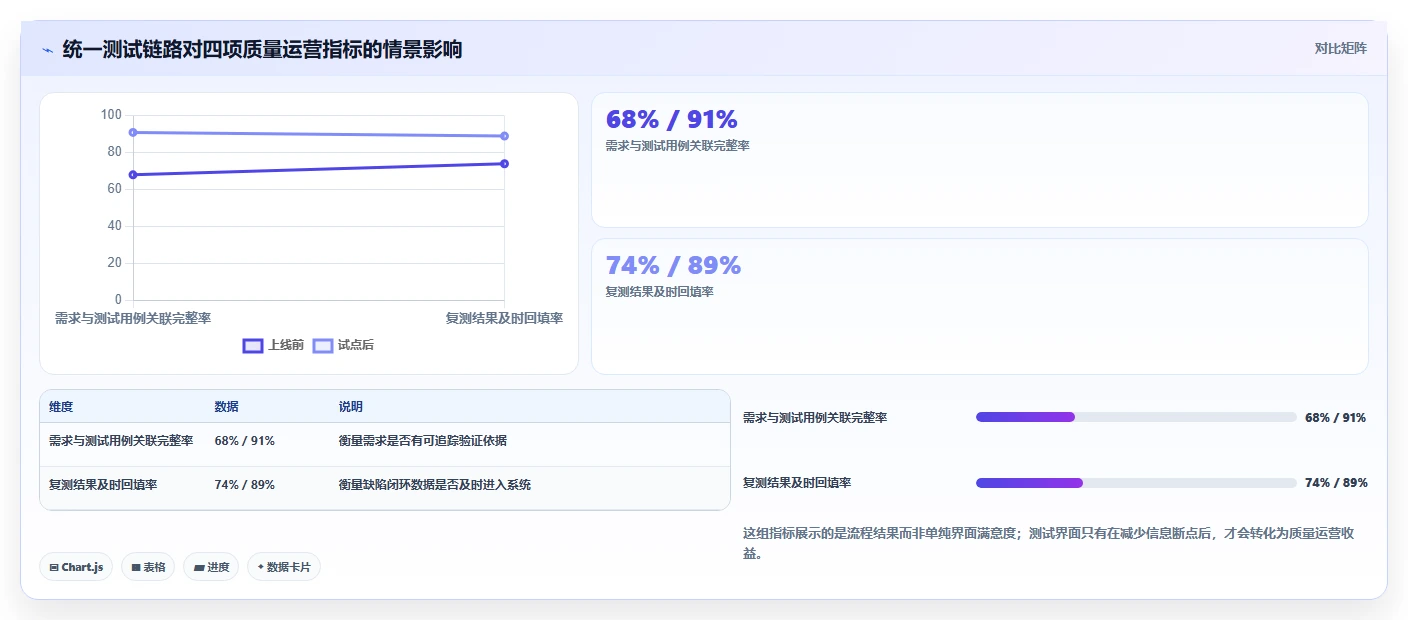Image resolution: width=1408 pixels, height=620 pixels.
Task: Click the chart x-axis label 复测结果及时回填率
Action: (504, 318)
